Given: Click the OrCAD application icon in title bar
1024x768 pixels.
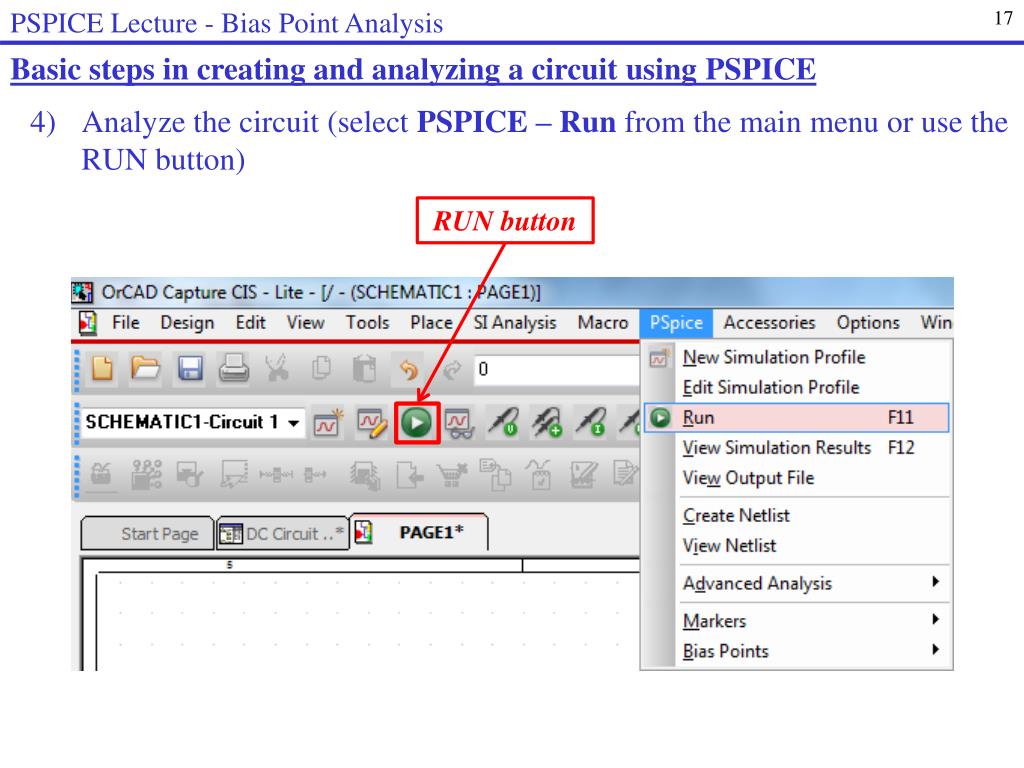Looking at the screenshot, I should click(82, 292).
